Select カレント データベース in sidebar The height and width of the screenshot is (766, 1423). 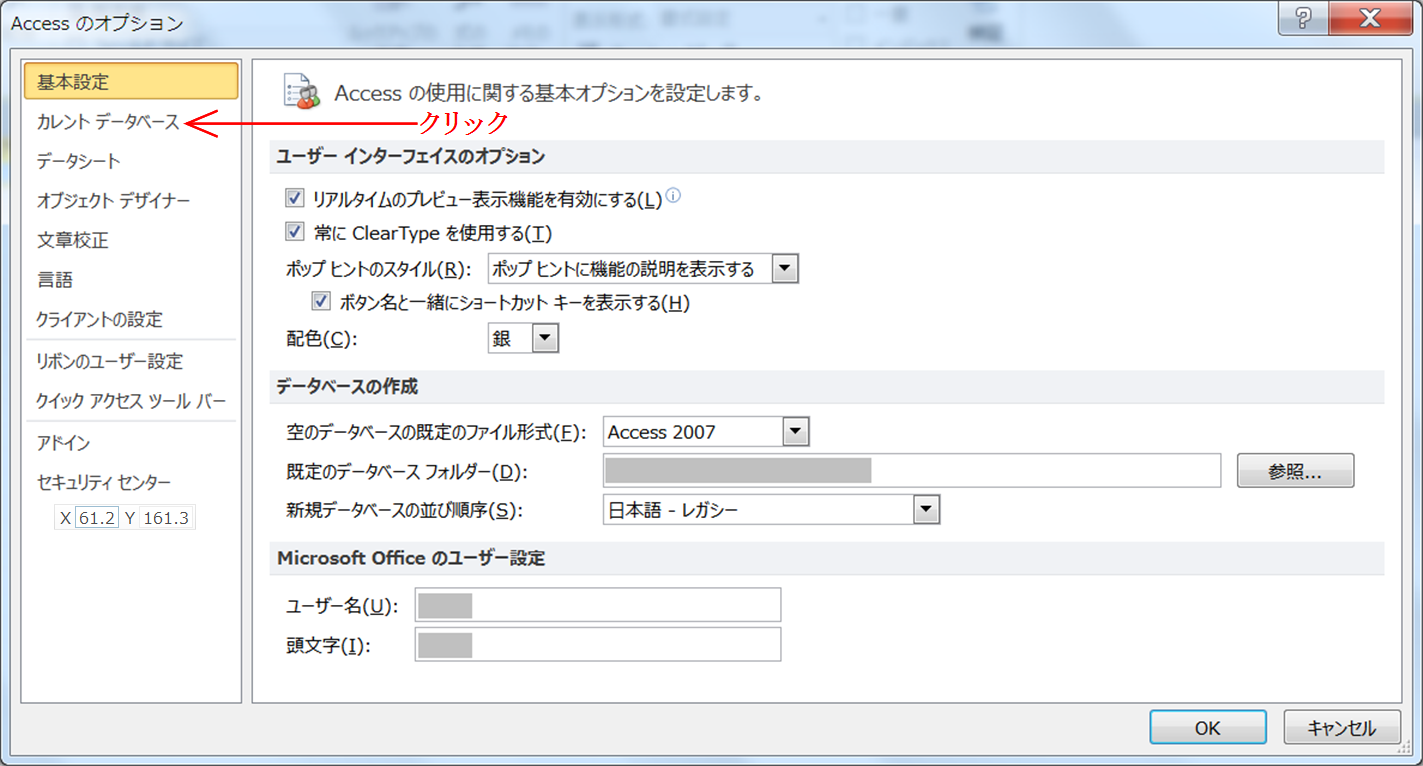pos(108,122)
